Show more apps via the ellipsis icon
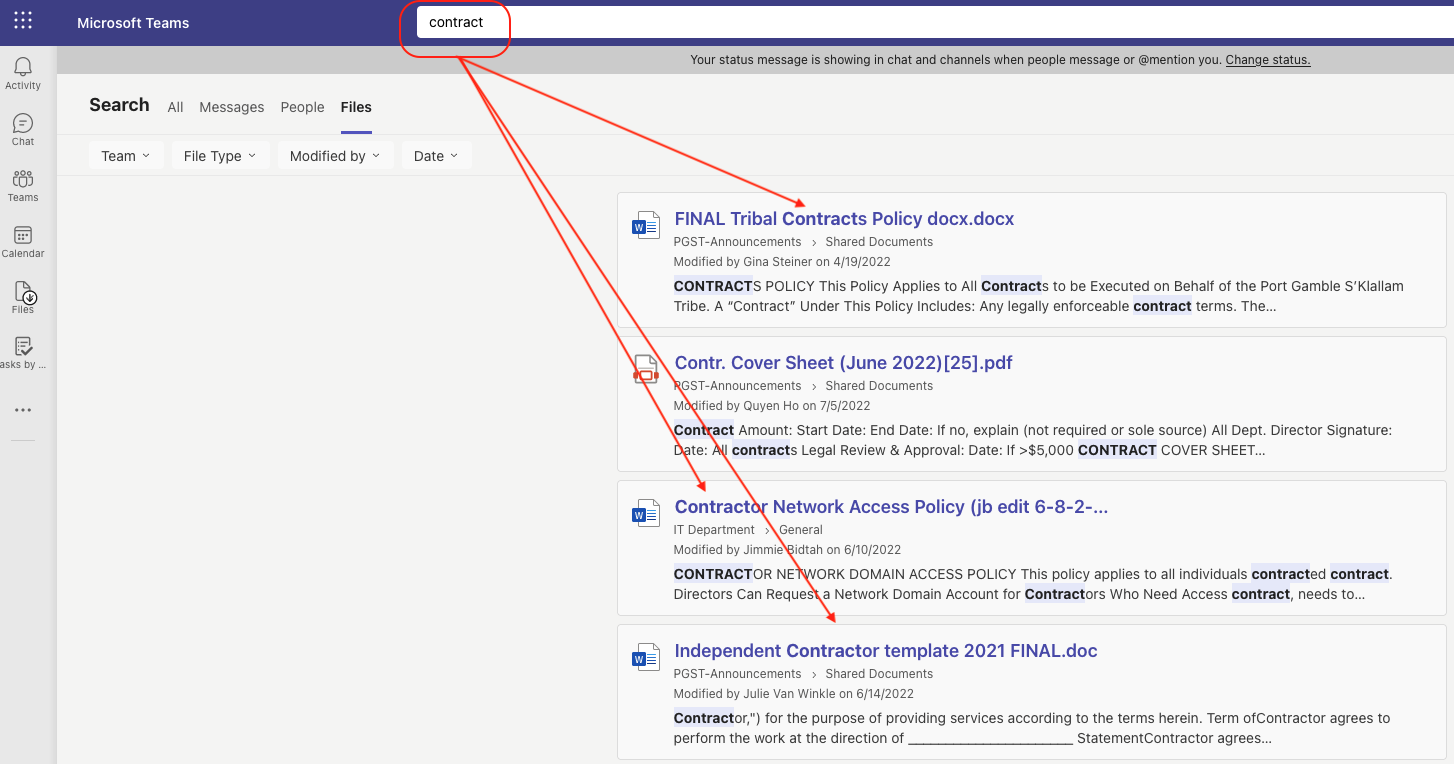This screenshot has height=764, width=1454. (x=23, y=410)
